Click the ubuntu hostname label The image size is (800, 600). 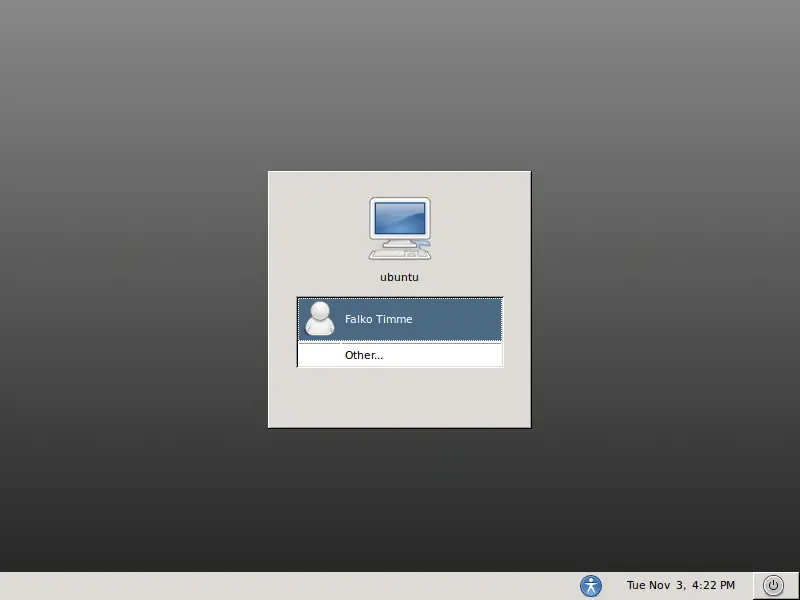click(399, 278)
